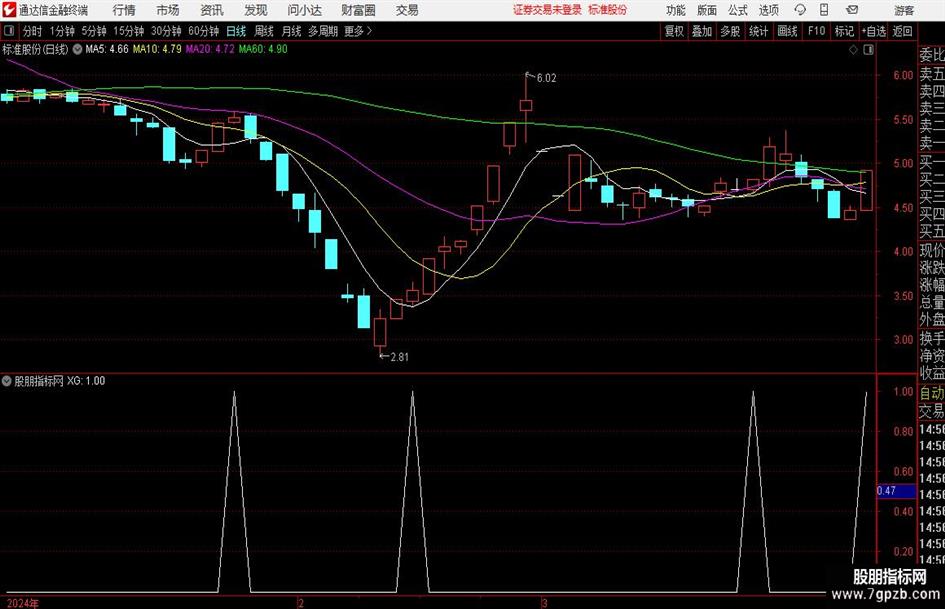Click the 通达信 red logo icon
The image size is (945, 609).
coord(9,10)
